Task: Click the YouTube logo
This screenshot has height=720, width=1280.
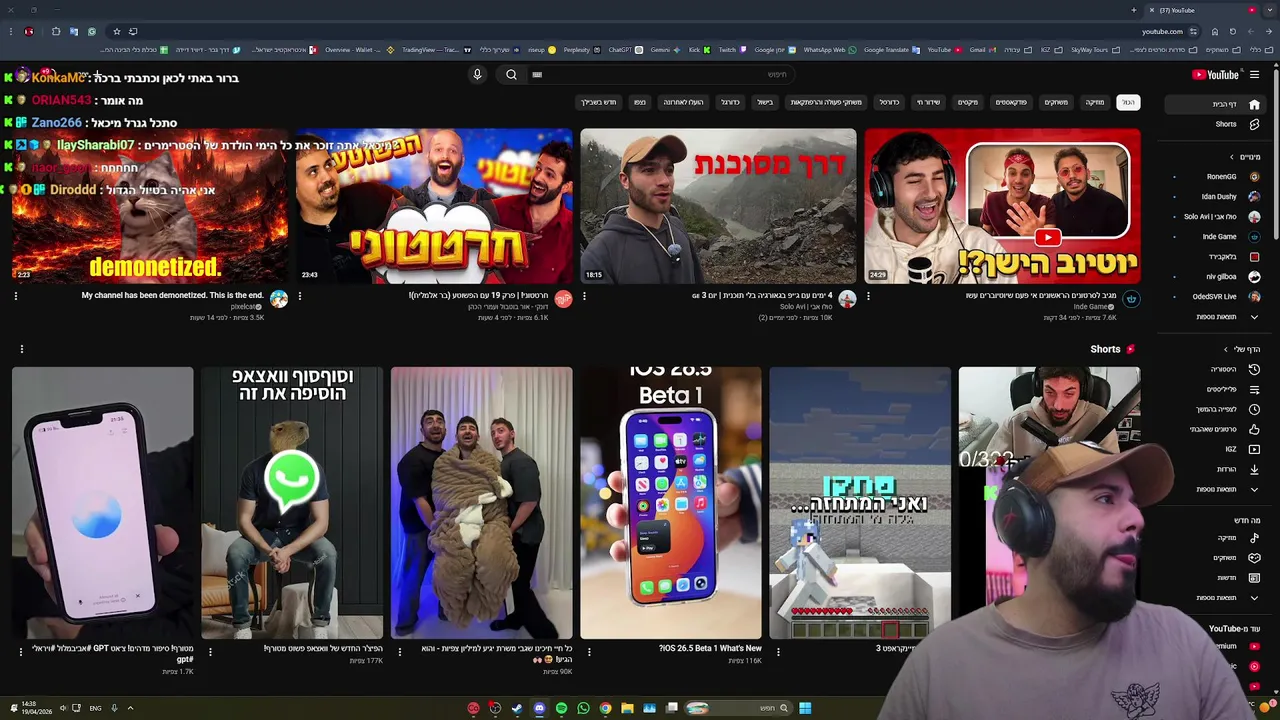Action: pos(1215,75)
